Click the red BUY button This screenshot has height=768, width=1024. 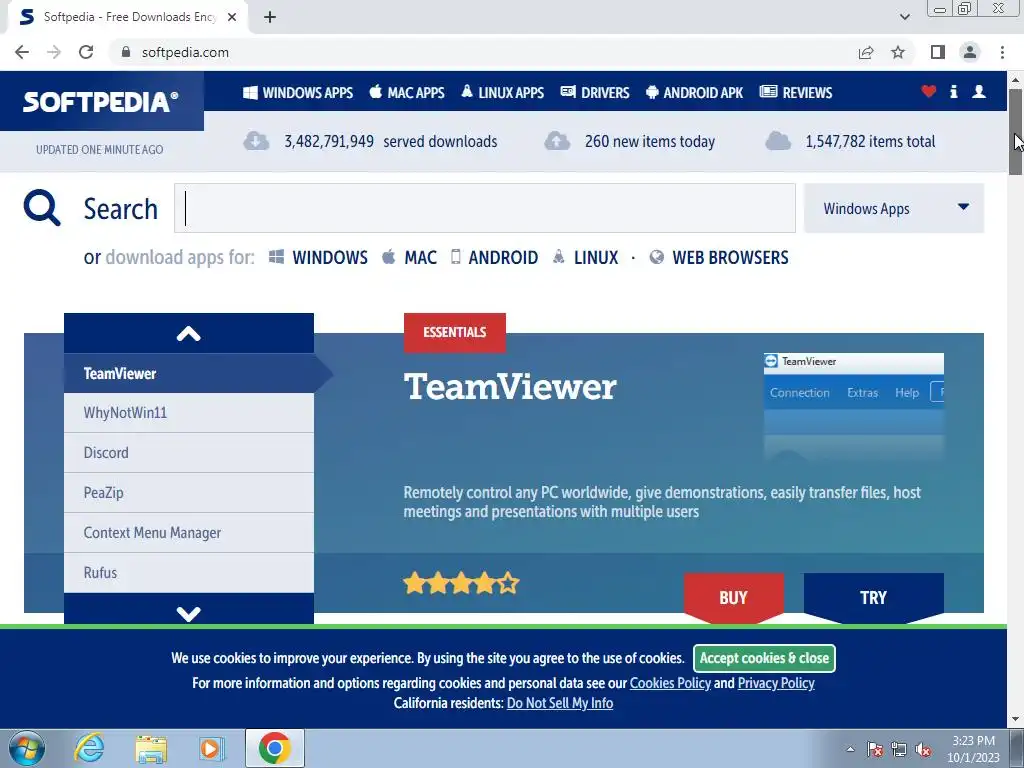point(733,598)
